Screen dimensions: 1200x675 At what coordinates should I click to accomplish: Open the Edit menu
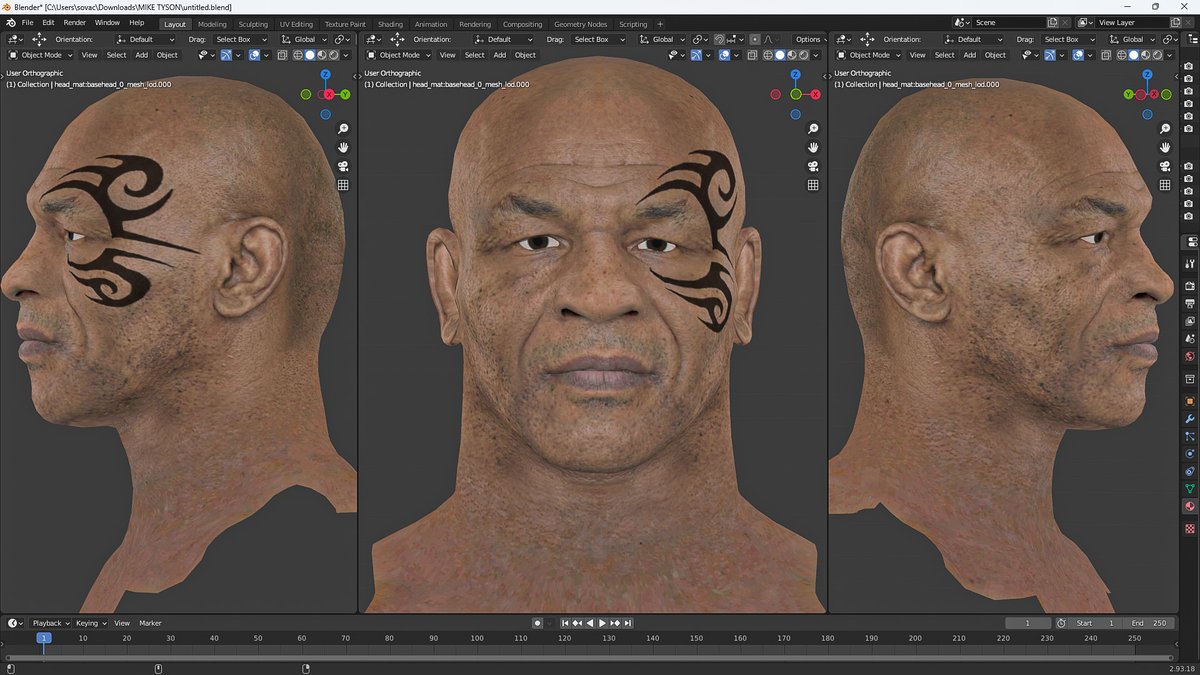[x=48, y=22]
